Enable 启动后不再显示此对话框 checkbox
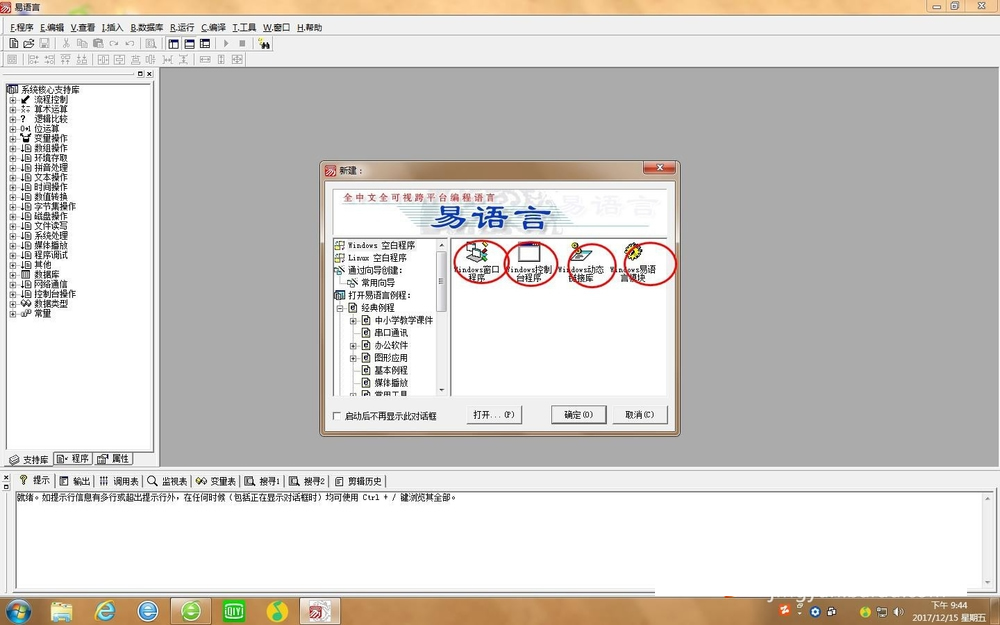1000x625 pixels. [x=337, y=415]
